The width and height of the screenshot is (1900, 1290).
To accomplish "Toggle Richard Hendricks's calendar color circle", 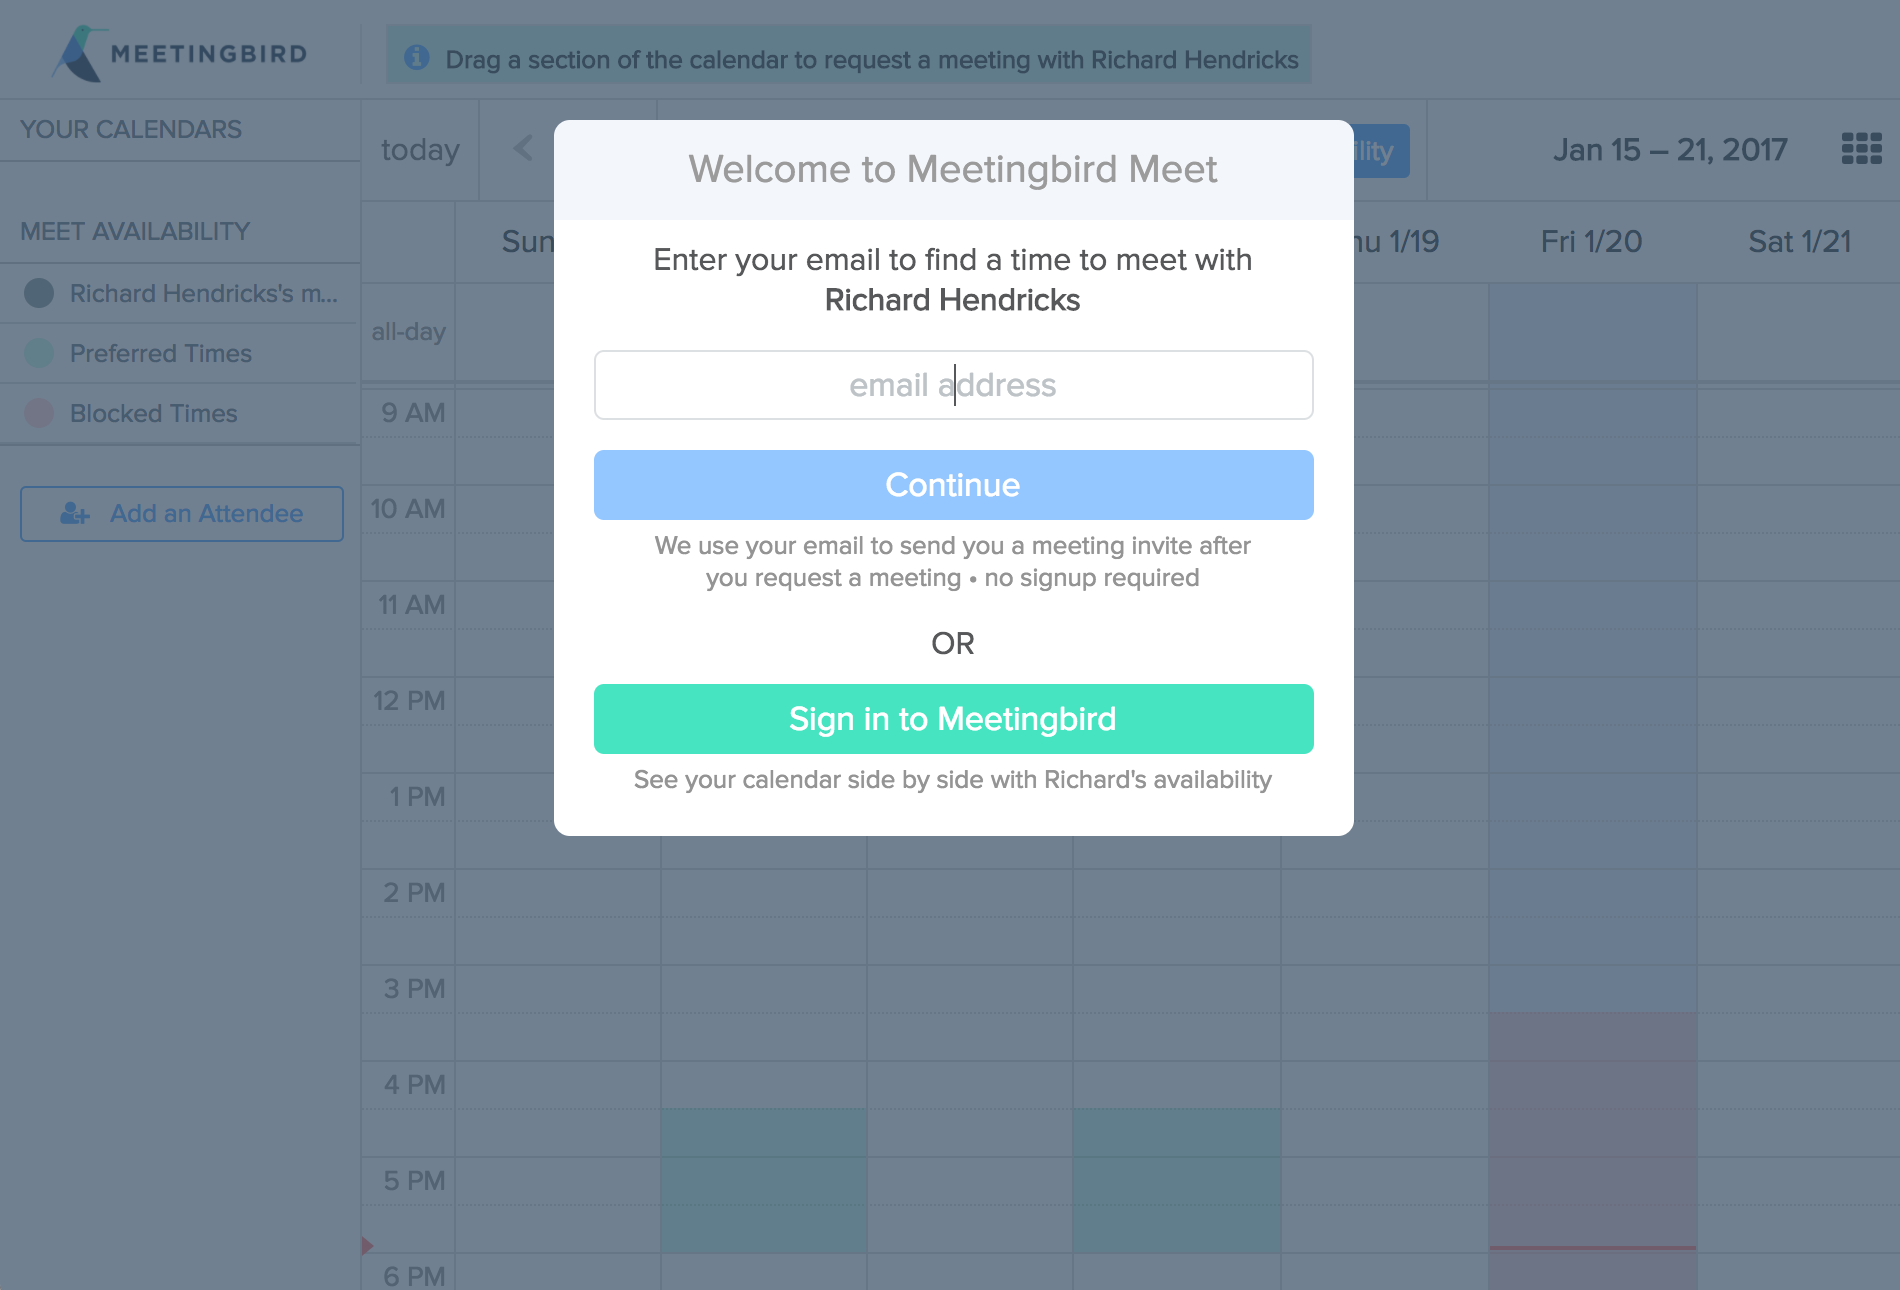I will (39, 293).
